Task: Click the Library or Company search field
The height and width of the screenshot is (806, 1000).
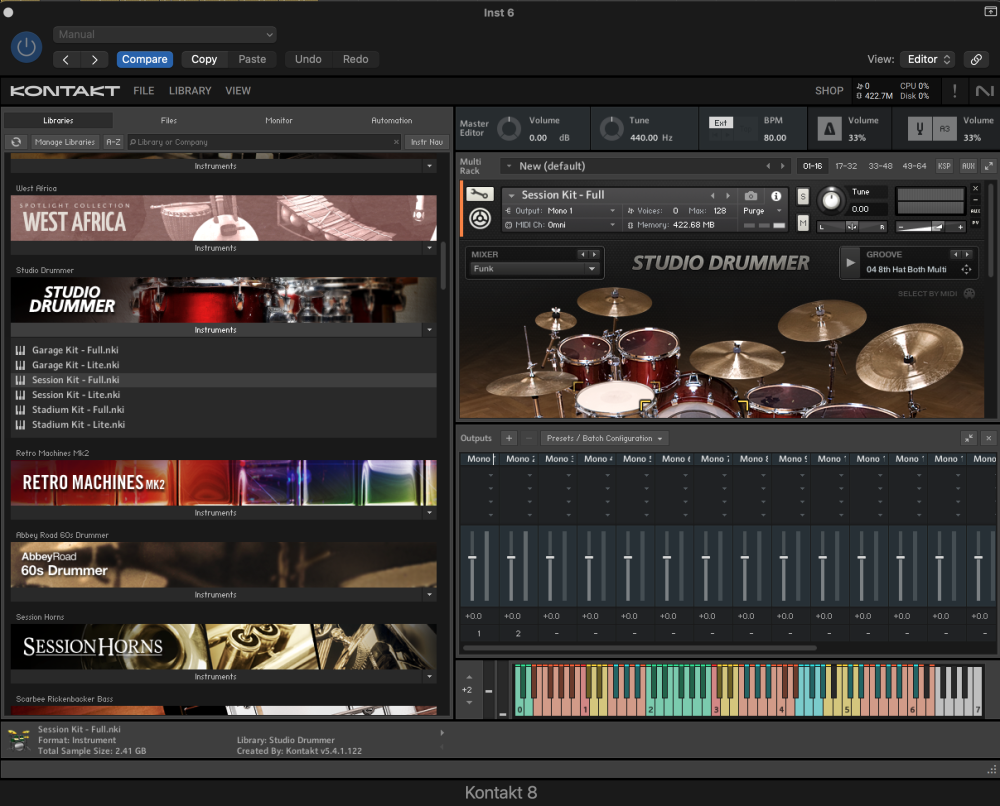Action: (x=264, y=142)
